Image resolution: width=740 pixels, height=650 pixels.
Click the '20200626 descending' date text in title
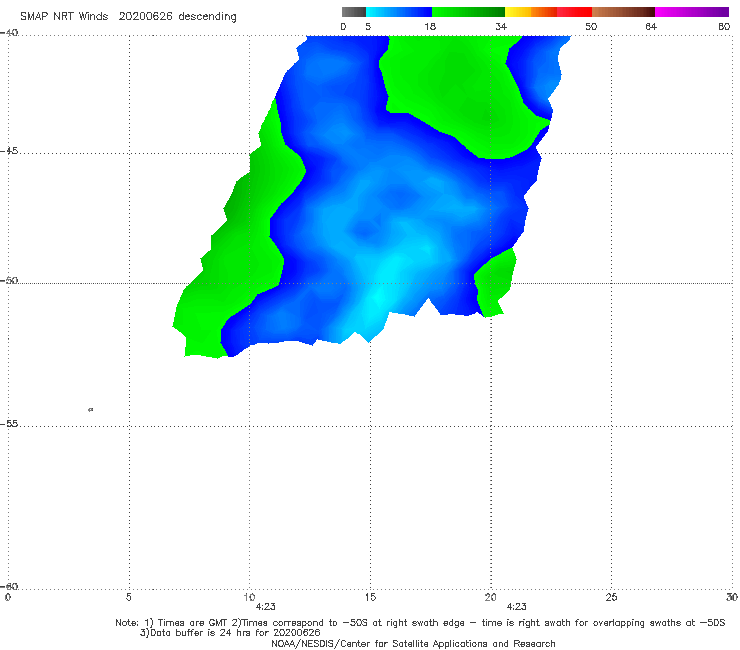pyautogui.click(x=177, y=17)
